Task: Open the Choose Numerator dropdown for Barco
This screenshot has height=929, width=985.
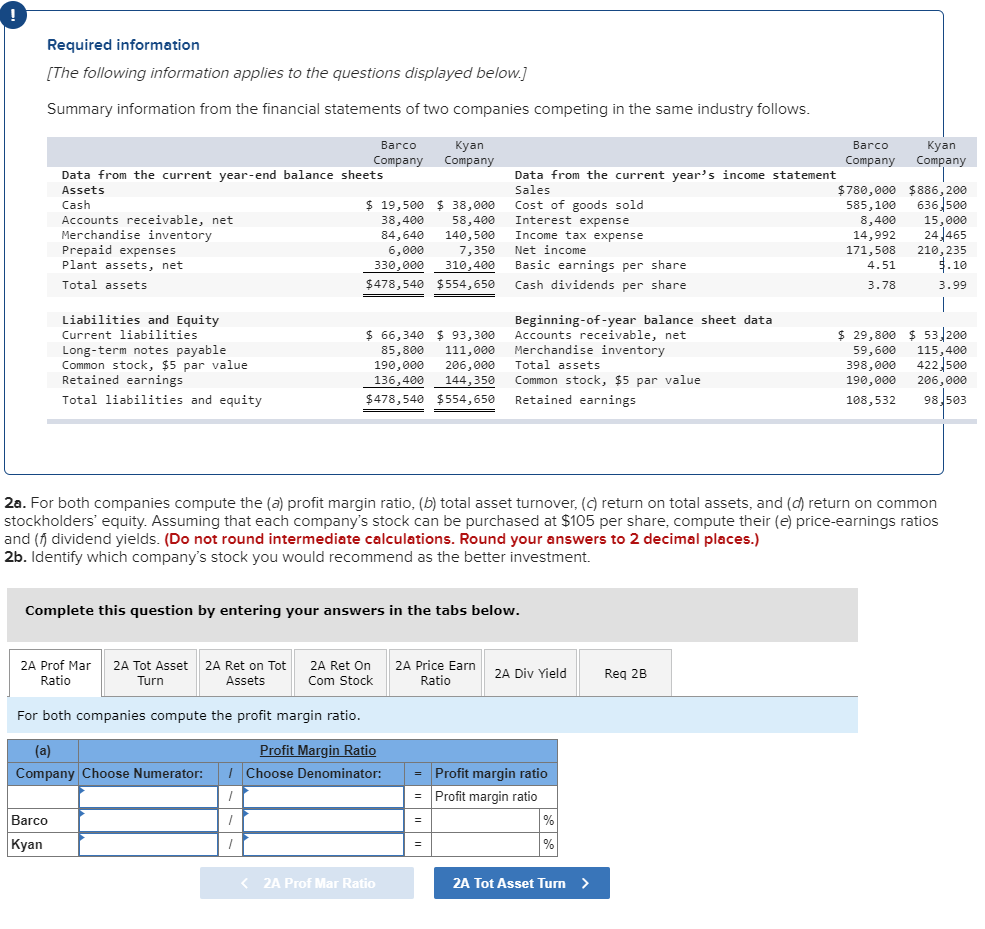Action: tap(146, 819)
